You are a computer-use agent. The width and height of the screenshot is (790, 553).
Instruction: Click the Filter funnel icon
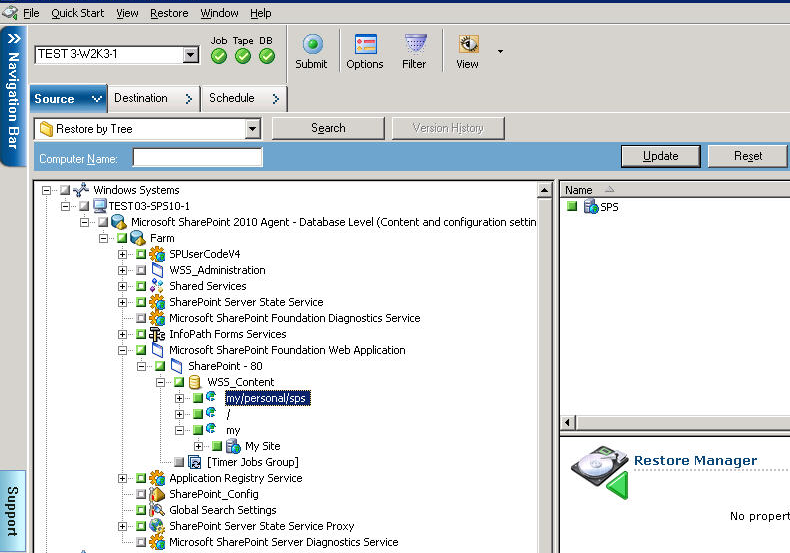pyautogui.click(x=414, y=45)
